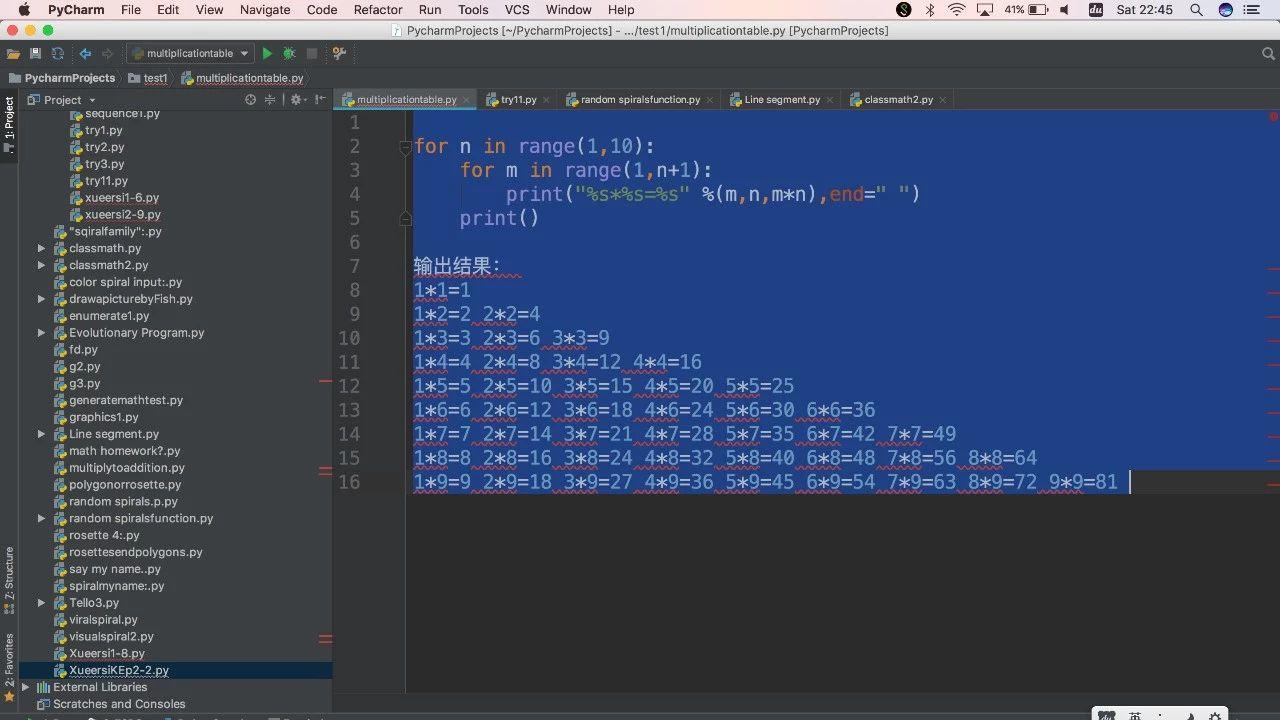The image size is (1280, 720).
Task: Toggle the 2: Favorites tool window
Action: coord(9,666)
